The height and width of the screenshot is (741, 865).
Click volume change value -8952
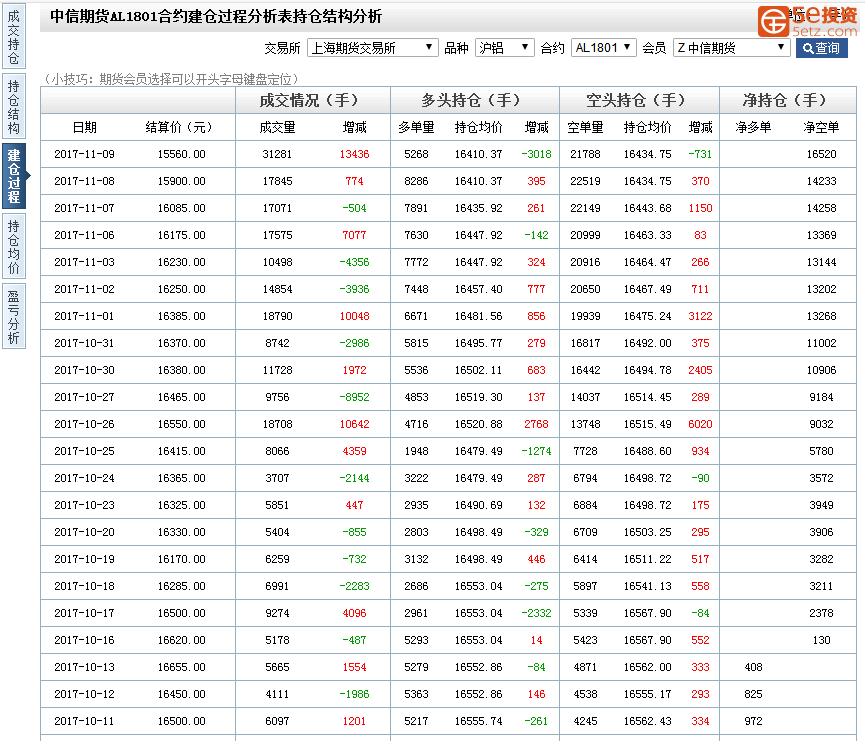click(354, 397)
